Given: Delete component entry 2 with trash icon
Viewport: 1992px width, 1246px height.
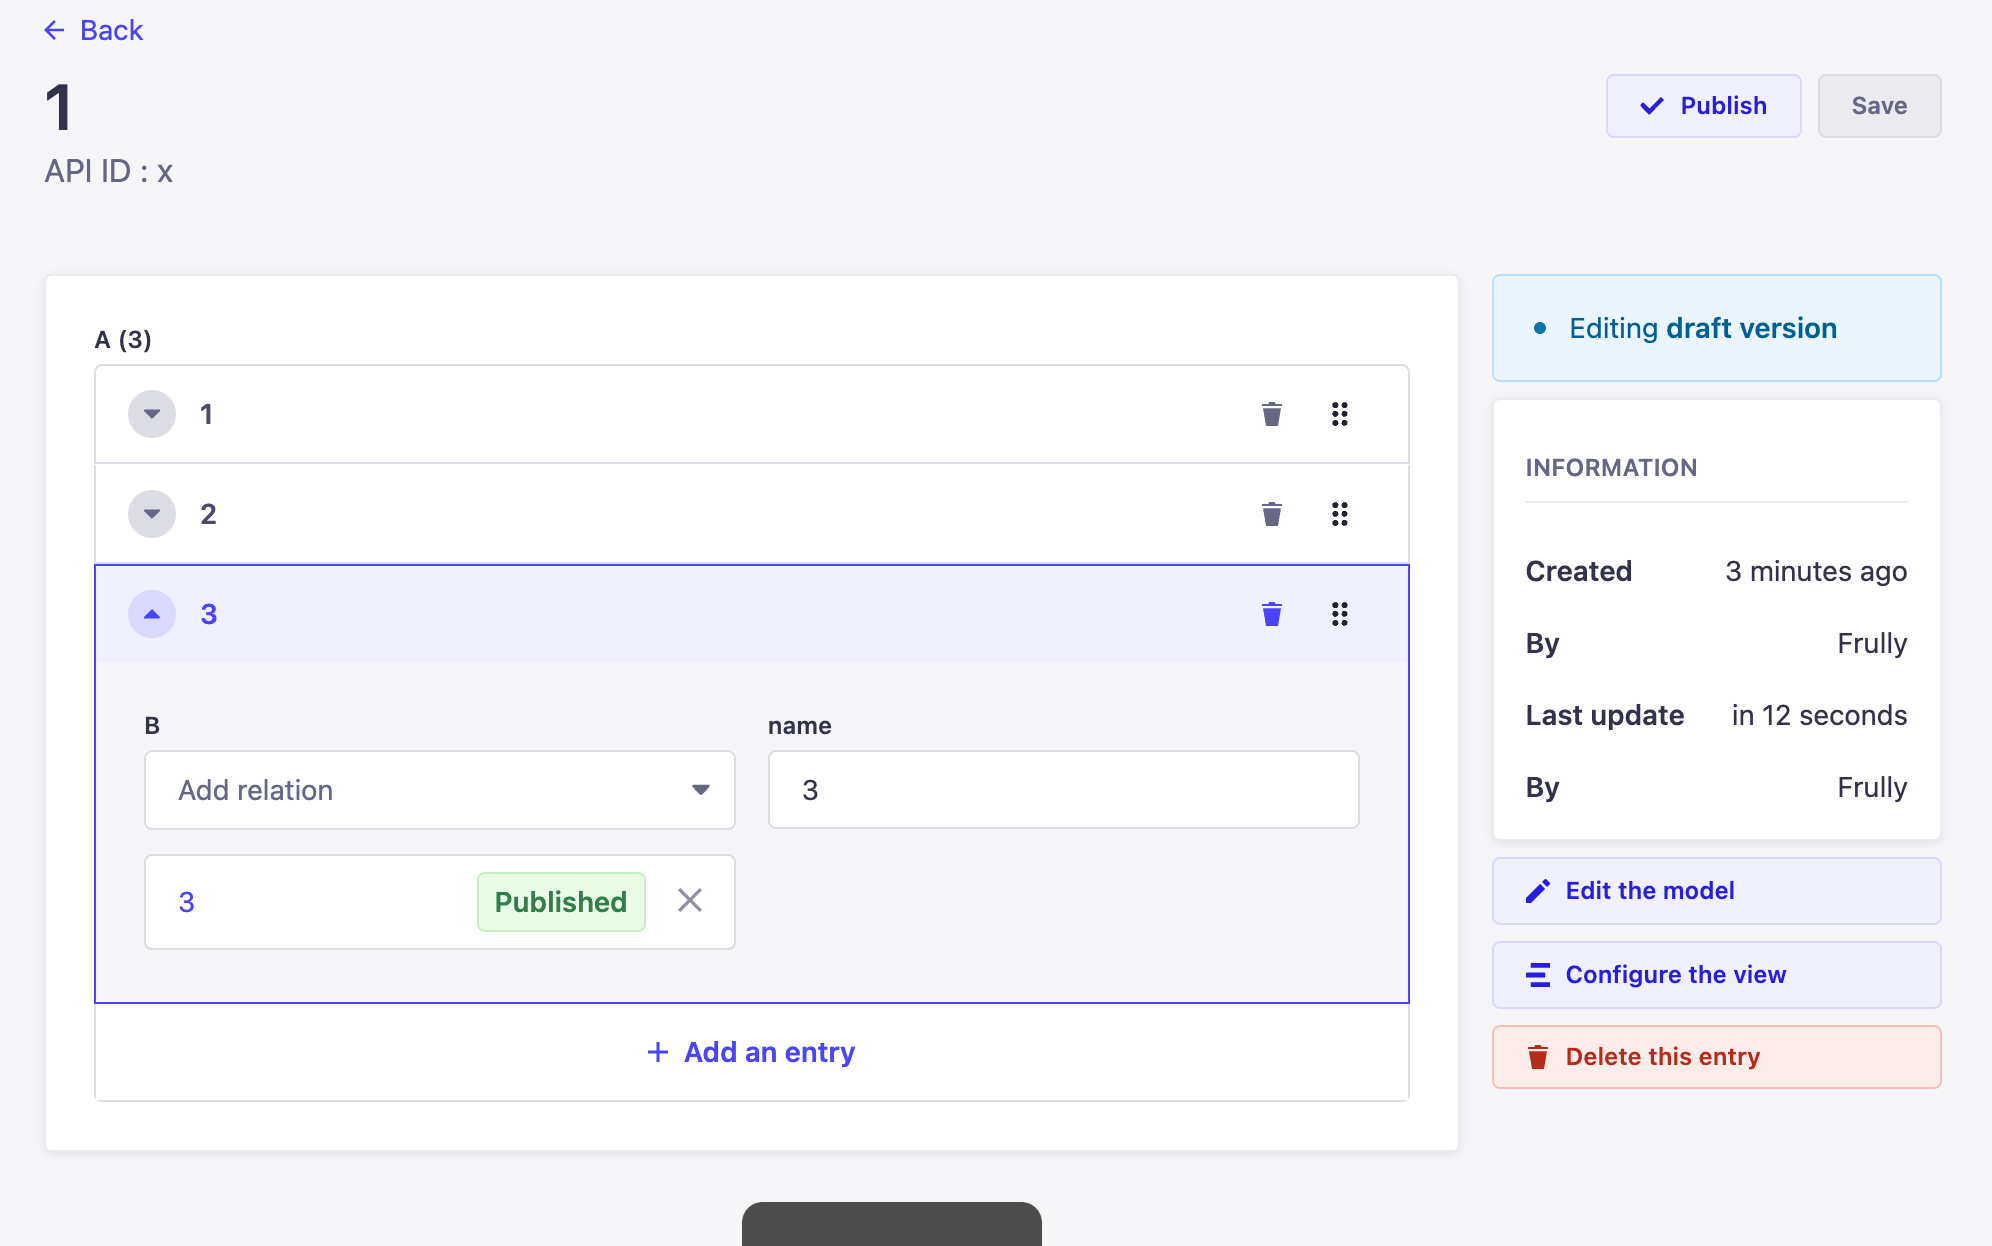Looking at the screenshot, I should pos(1271,514).
